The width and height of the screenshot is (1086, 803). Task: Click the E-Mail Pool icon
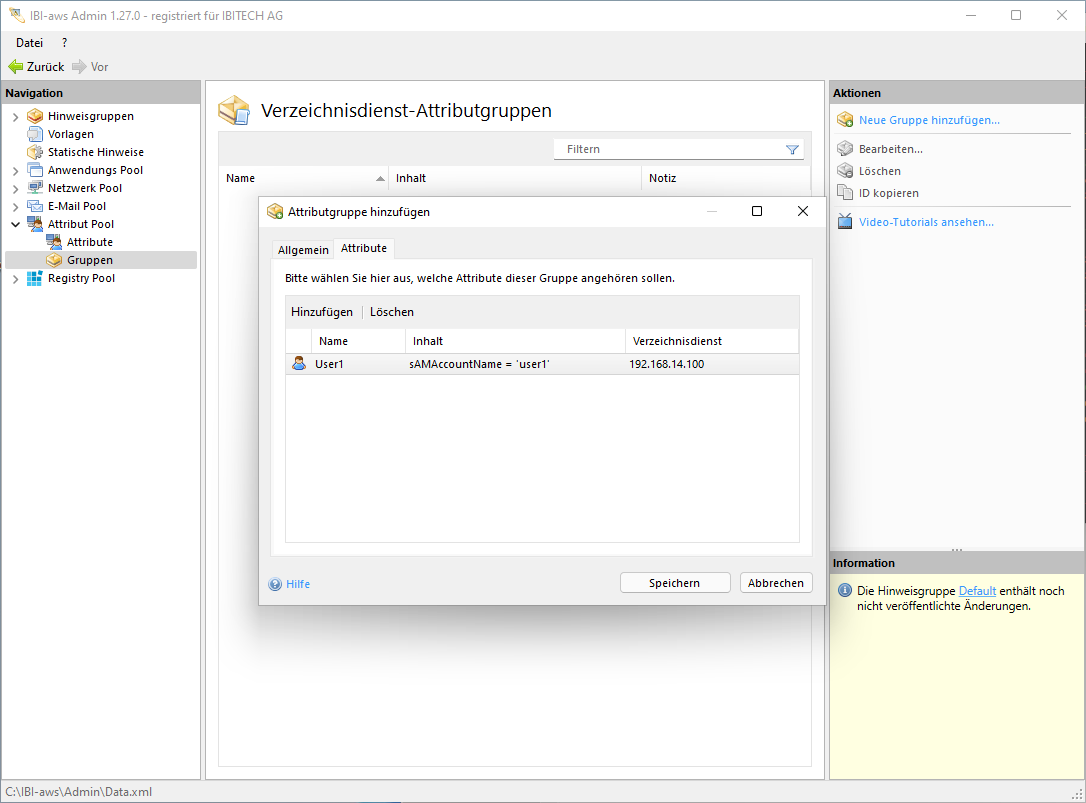[35, 206]
